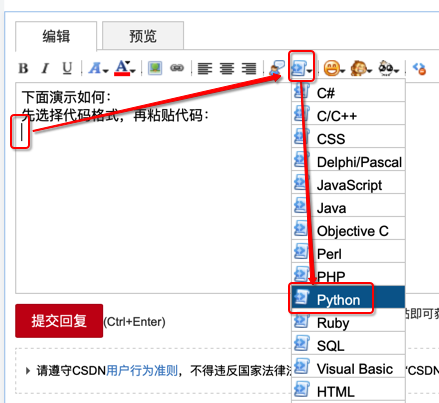Expand the CSDN rules notice triangle

(28, 370)
